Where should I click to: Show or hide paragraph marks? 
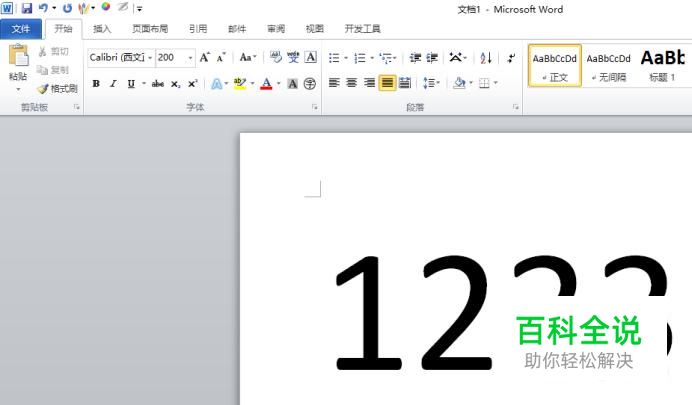click(x=511, y=58)
